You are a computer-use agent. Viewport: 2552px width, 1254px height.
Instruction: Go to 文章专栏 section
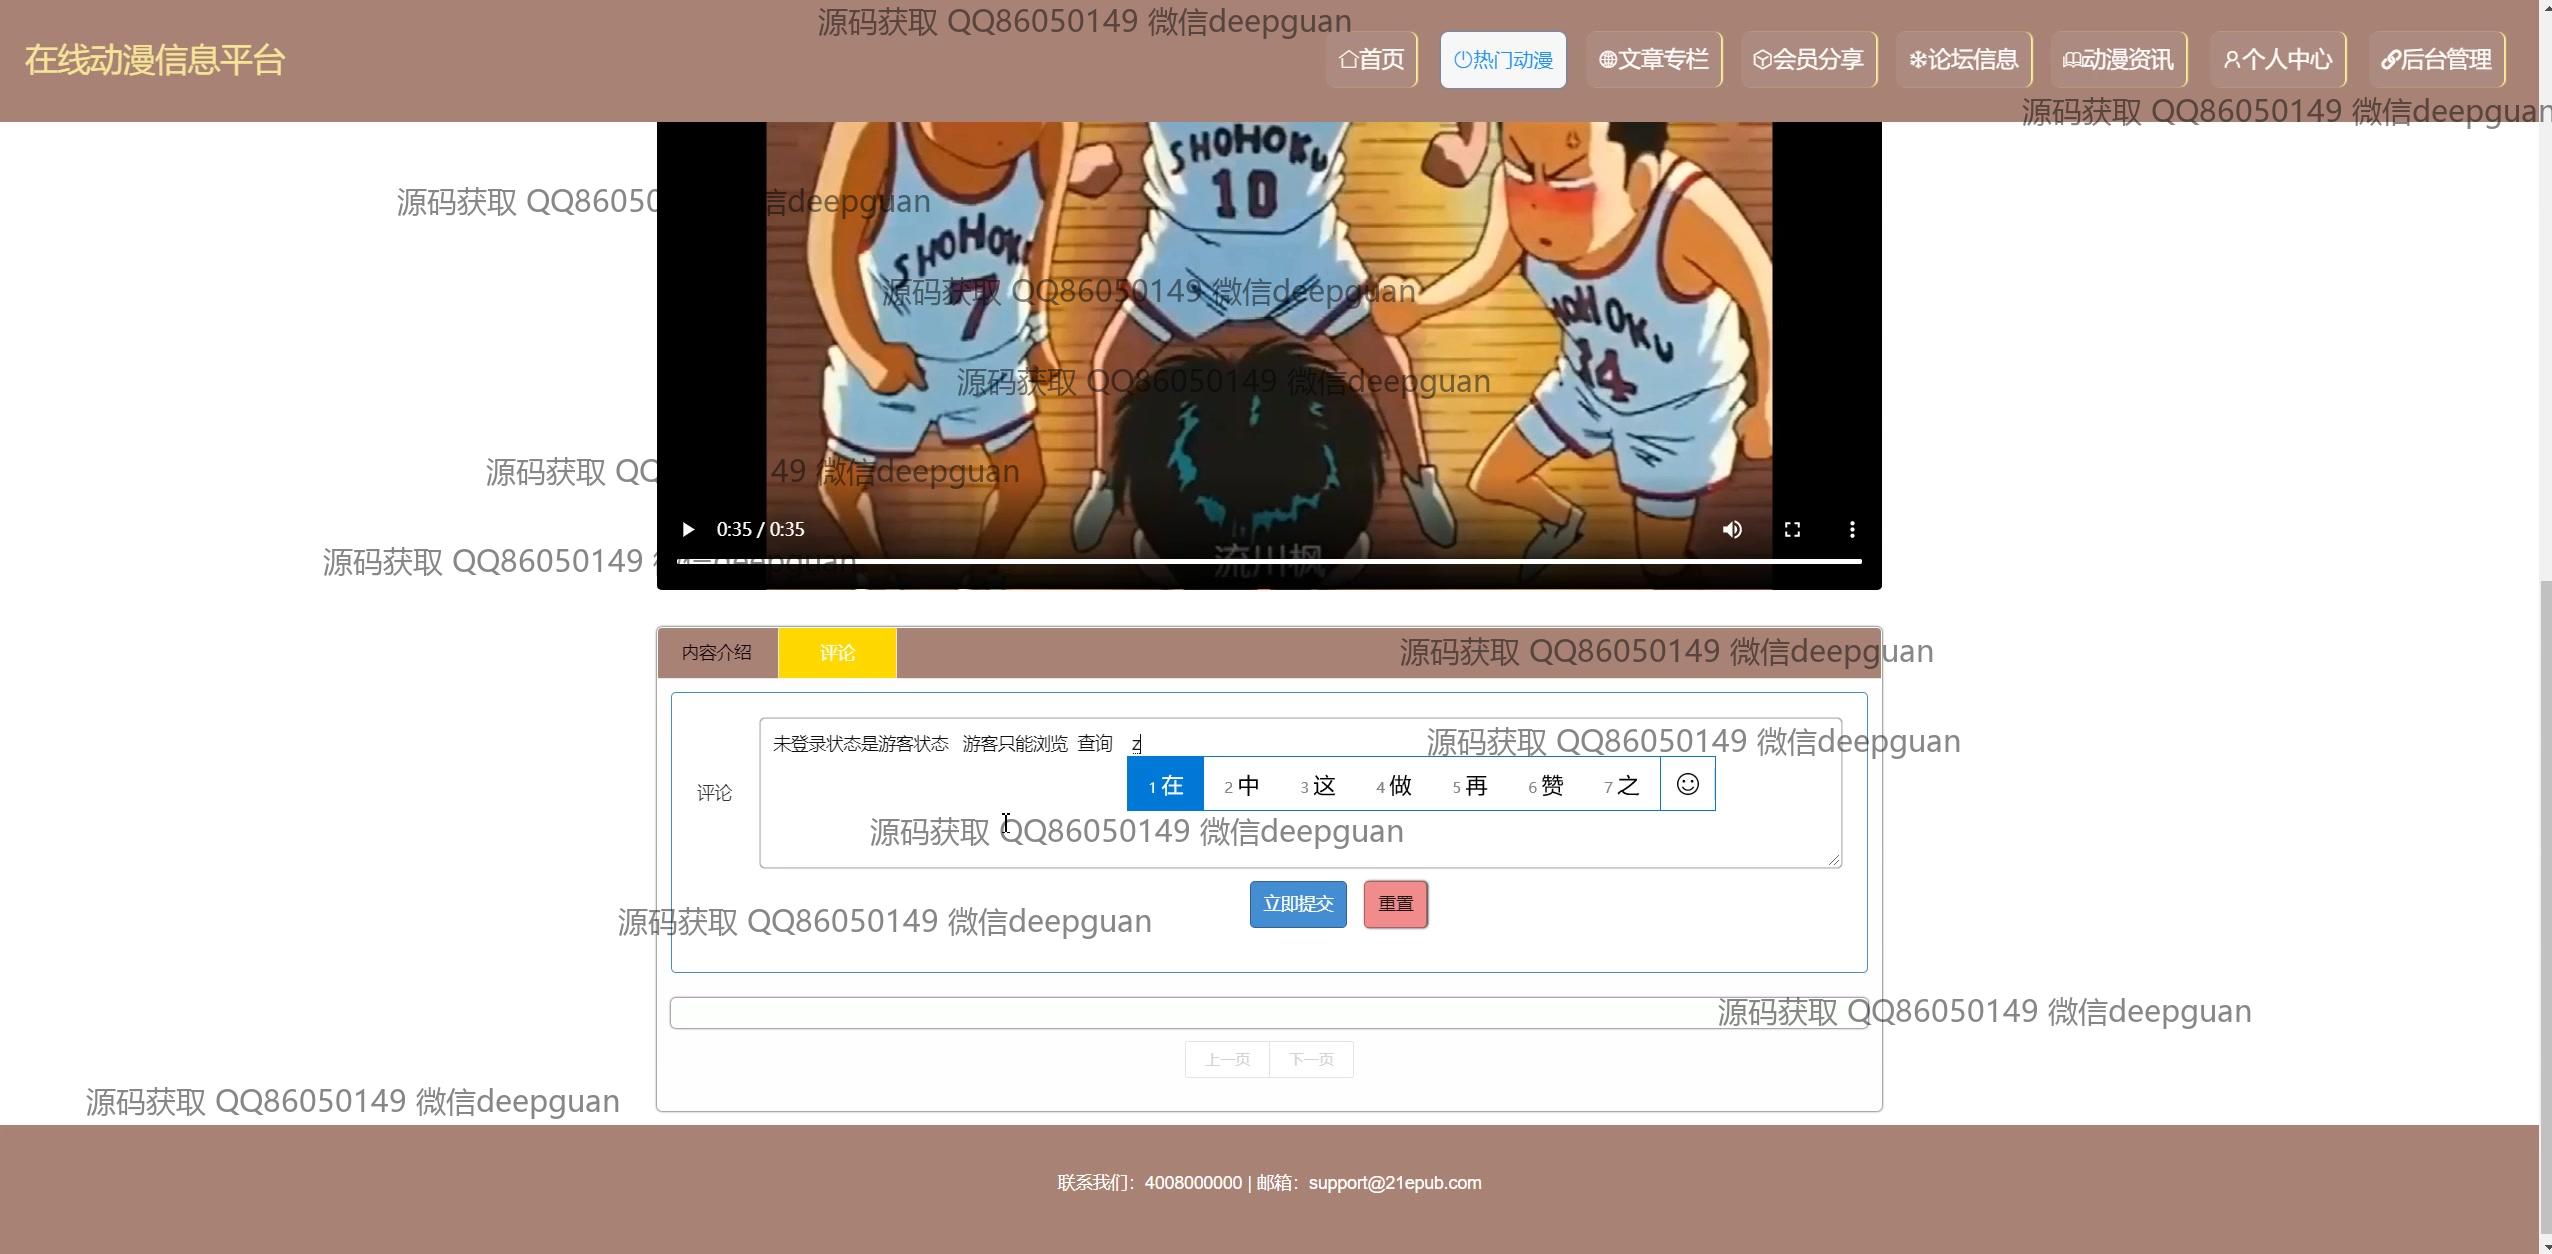1653,60
